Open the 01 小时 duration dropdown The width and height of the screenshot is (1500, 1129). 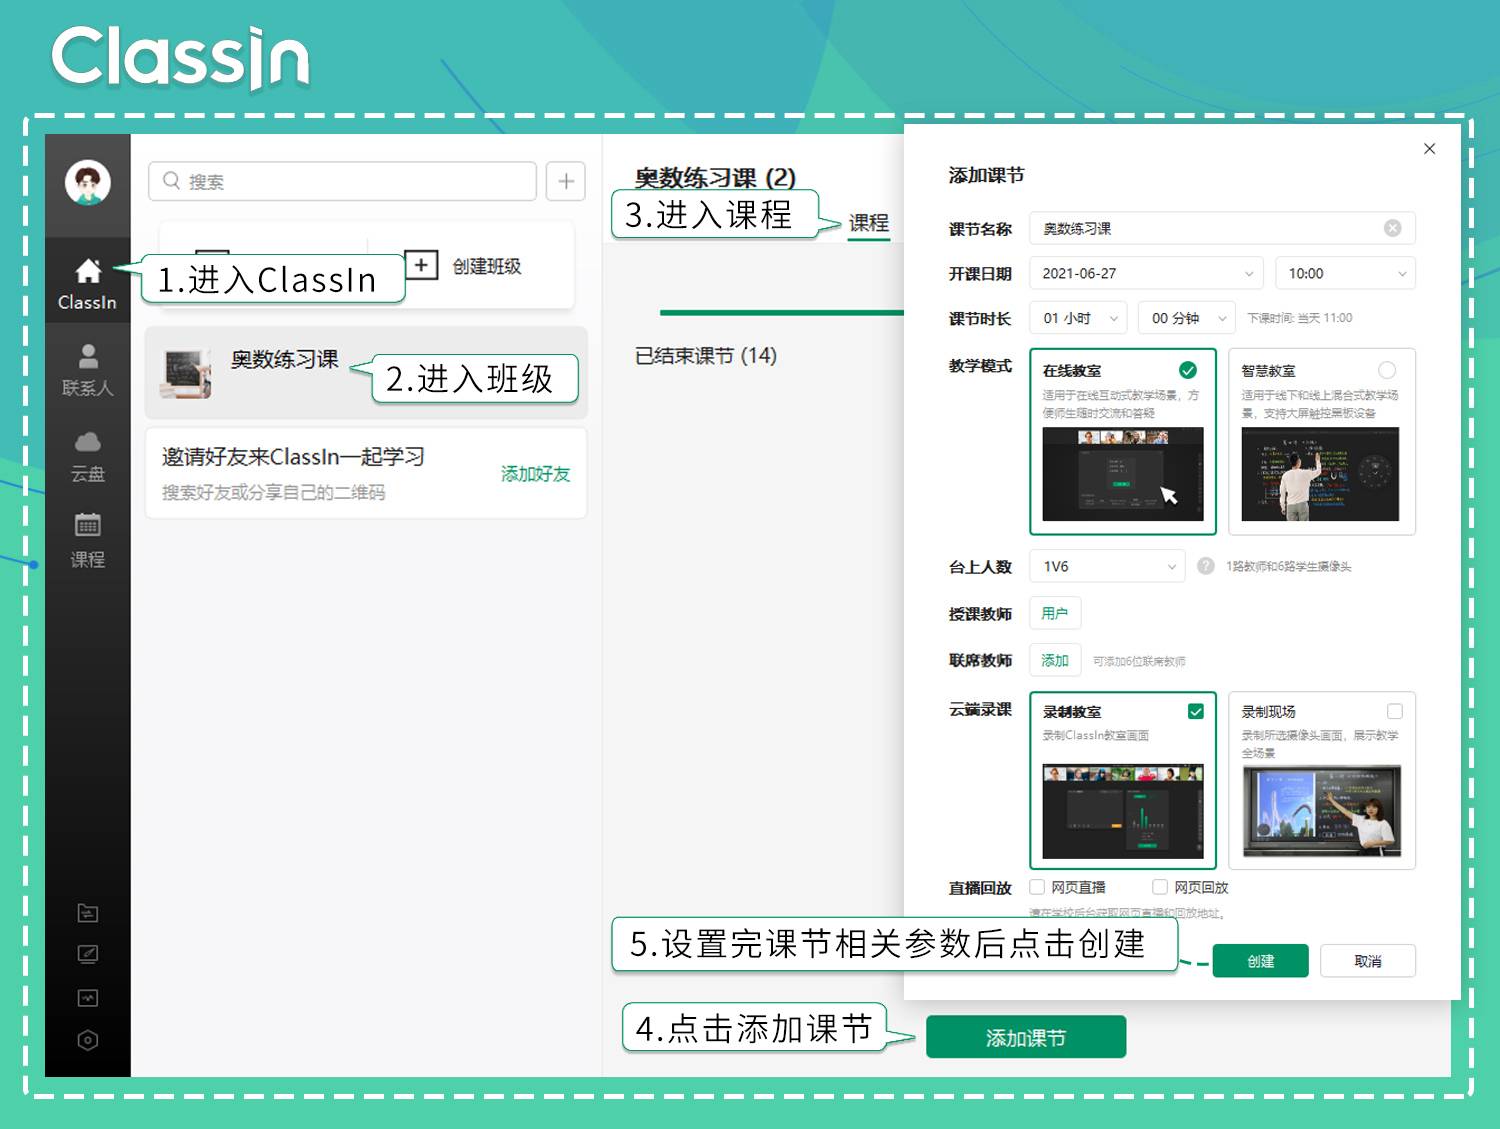1079,318
